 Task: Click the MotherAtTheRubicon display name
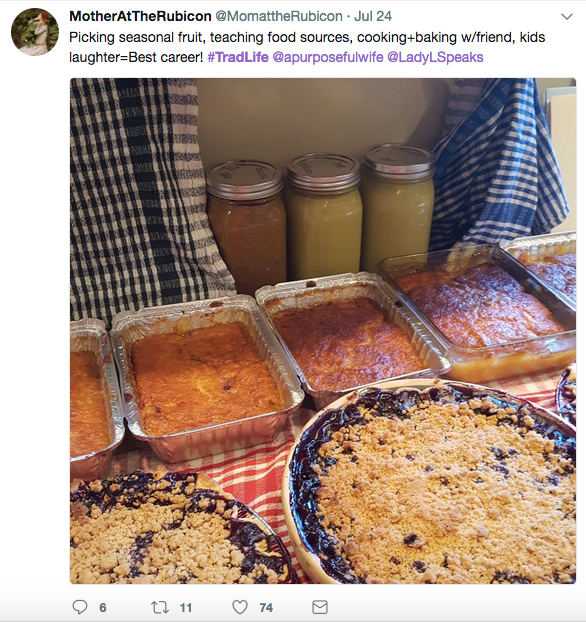(140, 16)
